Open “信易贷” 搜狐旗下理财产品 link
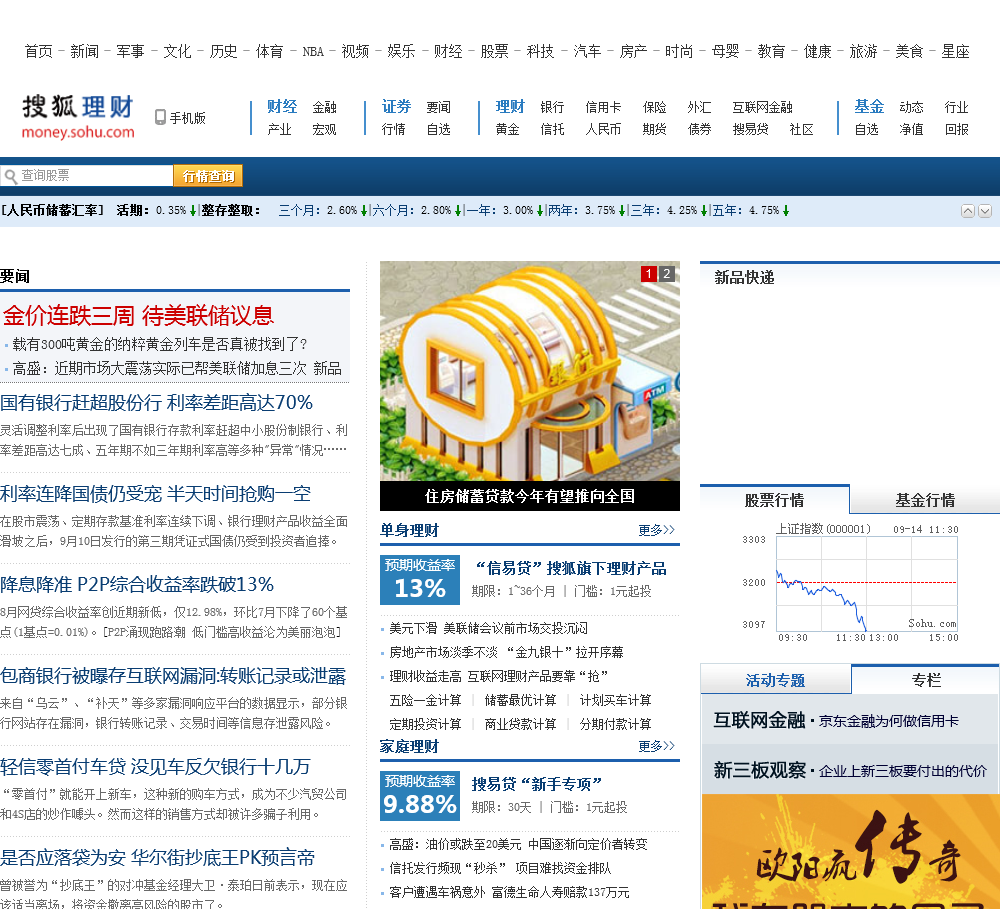 point(570,568)
